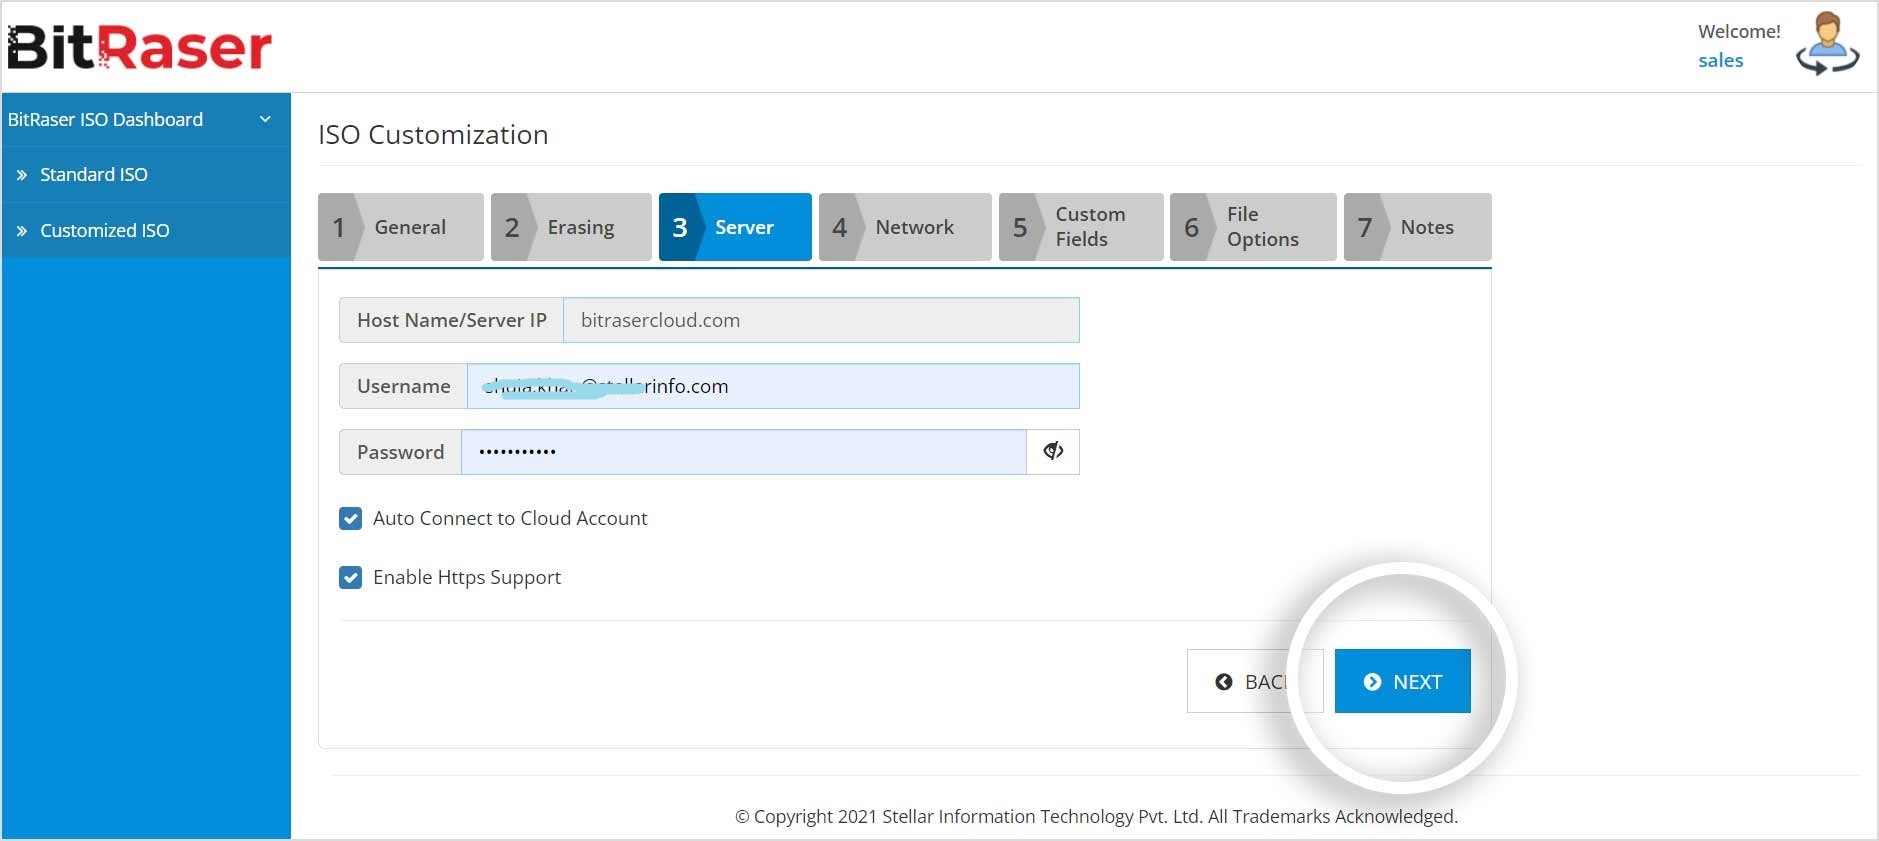Click the Password input field
This screenshot has height=841, width=1879.
click(x=744, y=452)
